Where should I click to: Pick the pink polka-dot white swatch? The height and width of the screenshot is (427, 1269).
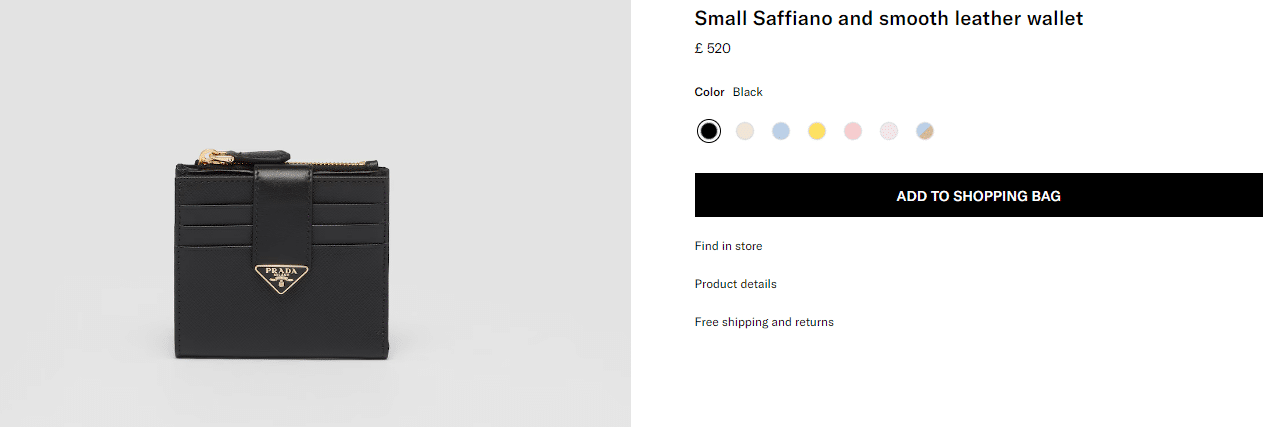(888, 131)
